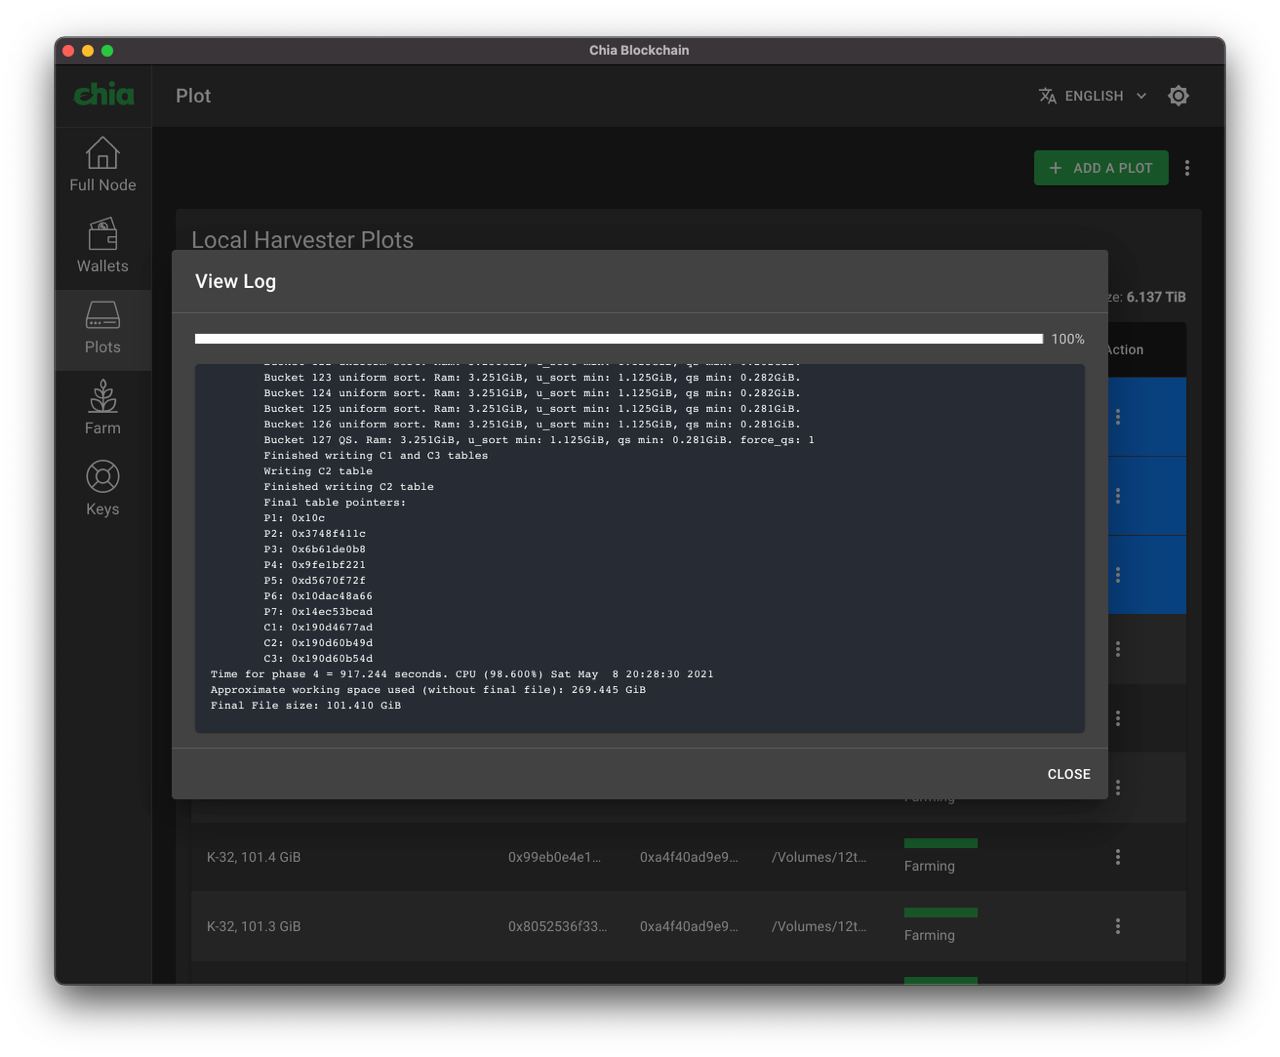Click the '6.137 TiB' total size value
This screenshot has width=1280, height=1057.
pos(1156,297)
